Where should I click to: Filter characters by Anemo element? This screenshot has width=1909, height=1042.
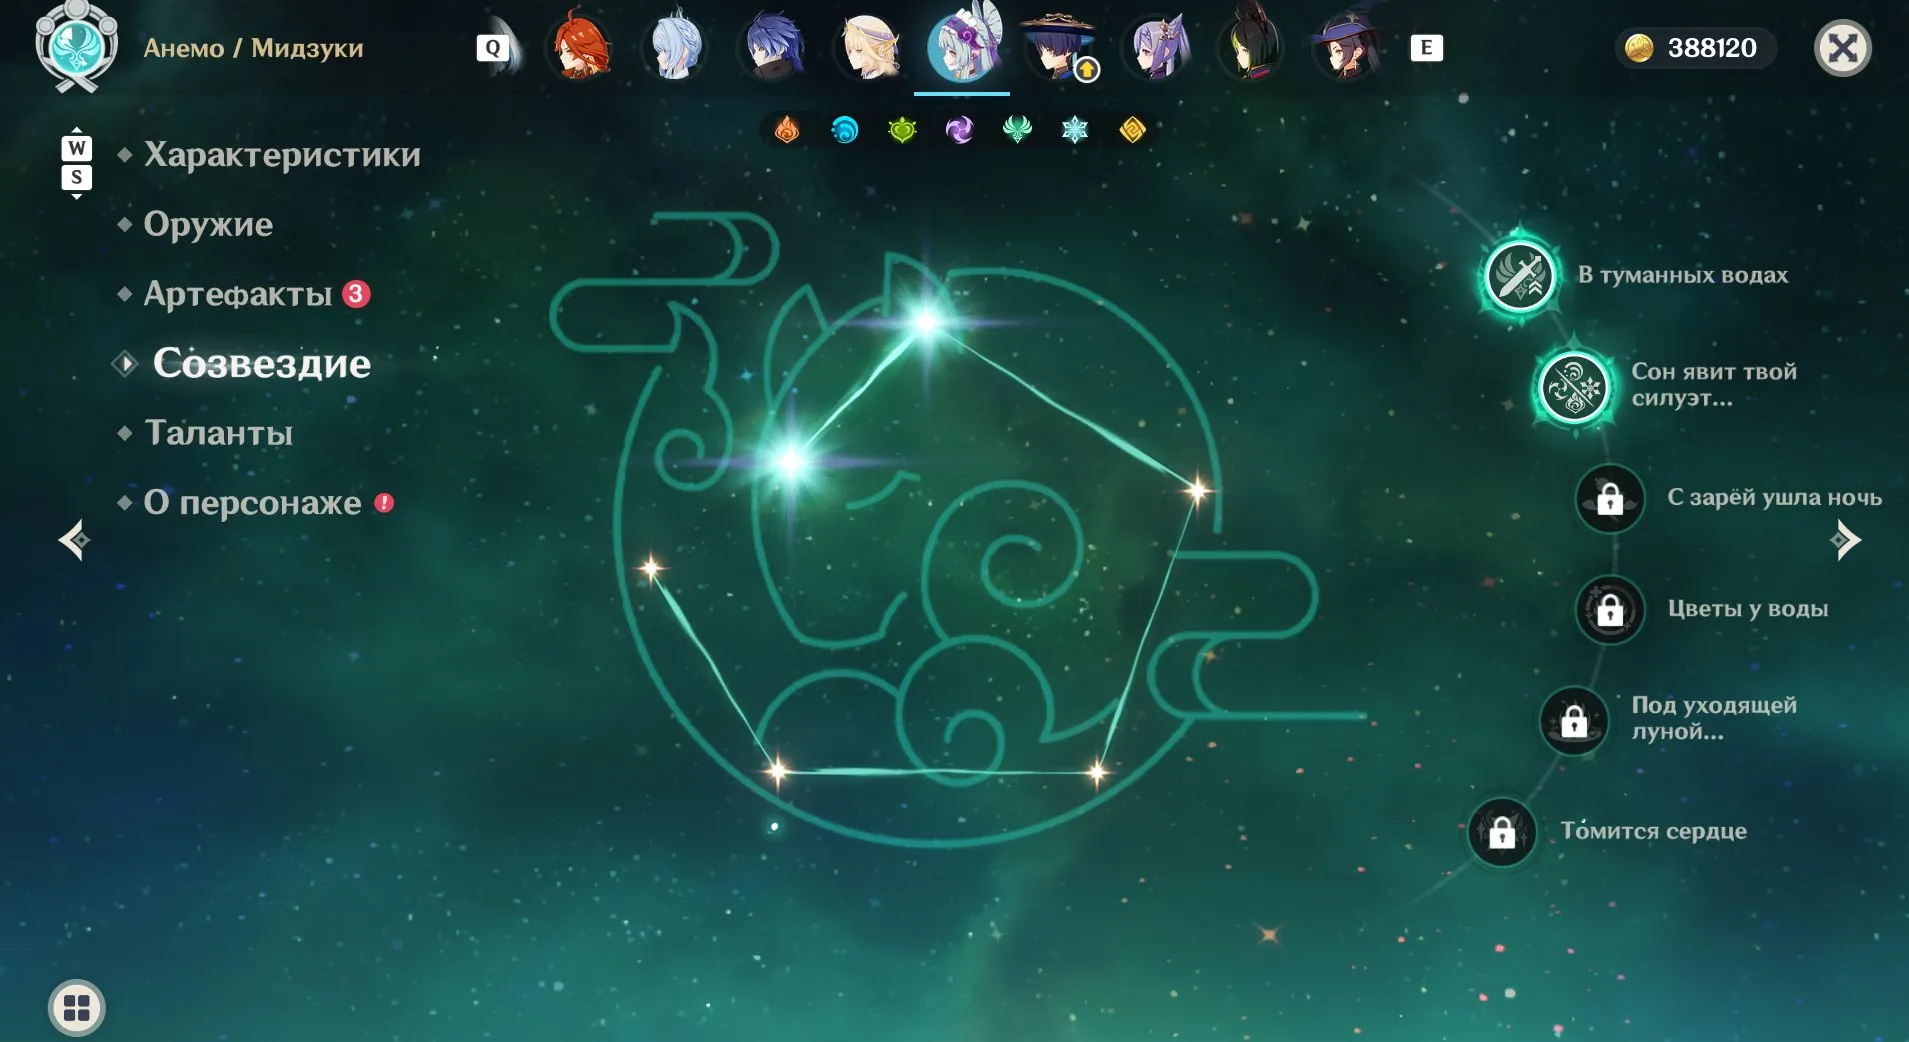tap(1017, 130)
